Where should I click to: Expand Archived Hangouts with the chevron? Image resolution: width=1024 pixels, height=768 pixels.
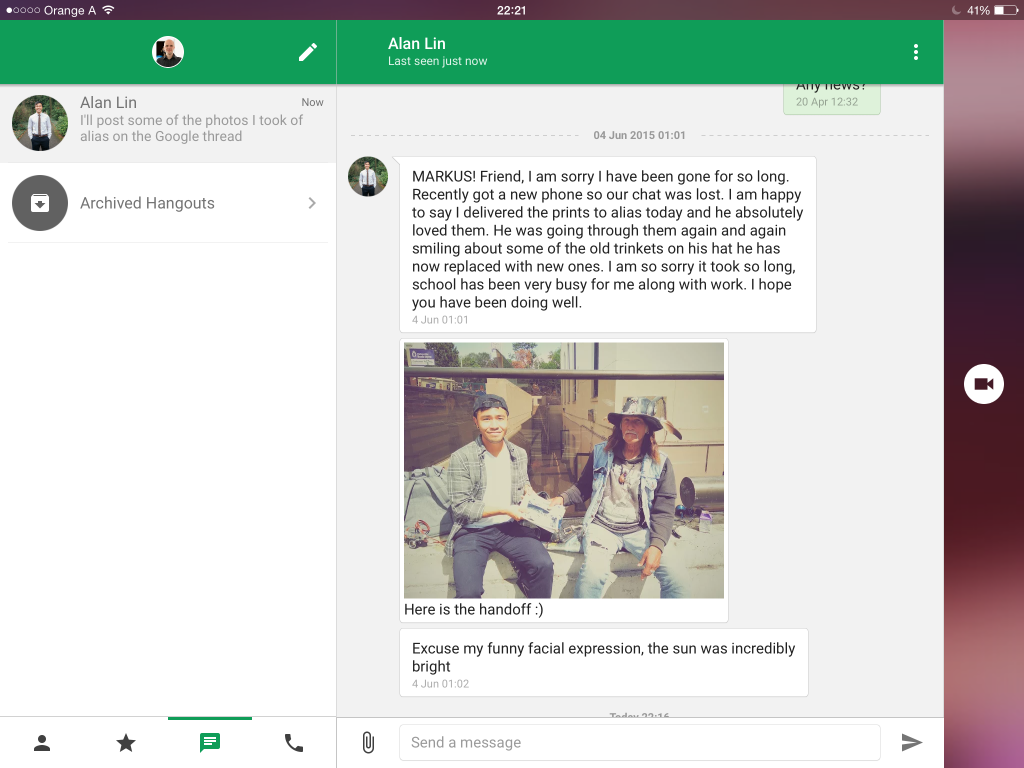click(312, 203)
